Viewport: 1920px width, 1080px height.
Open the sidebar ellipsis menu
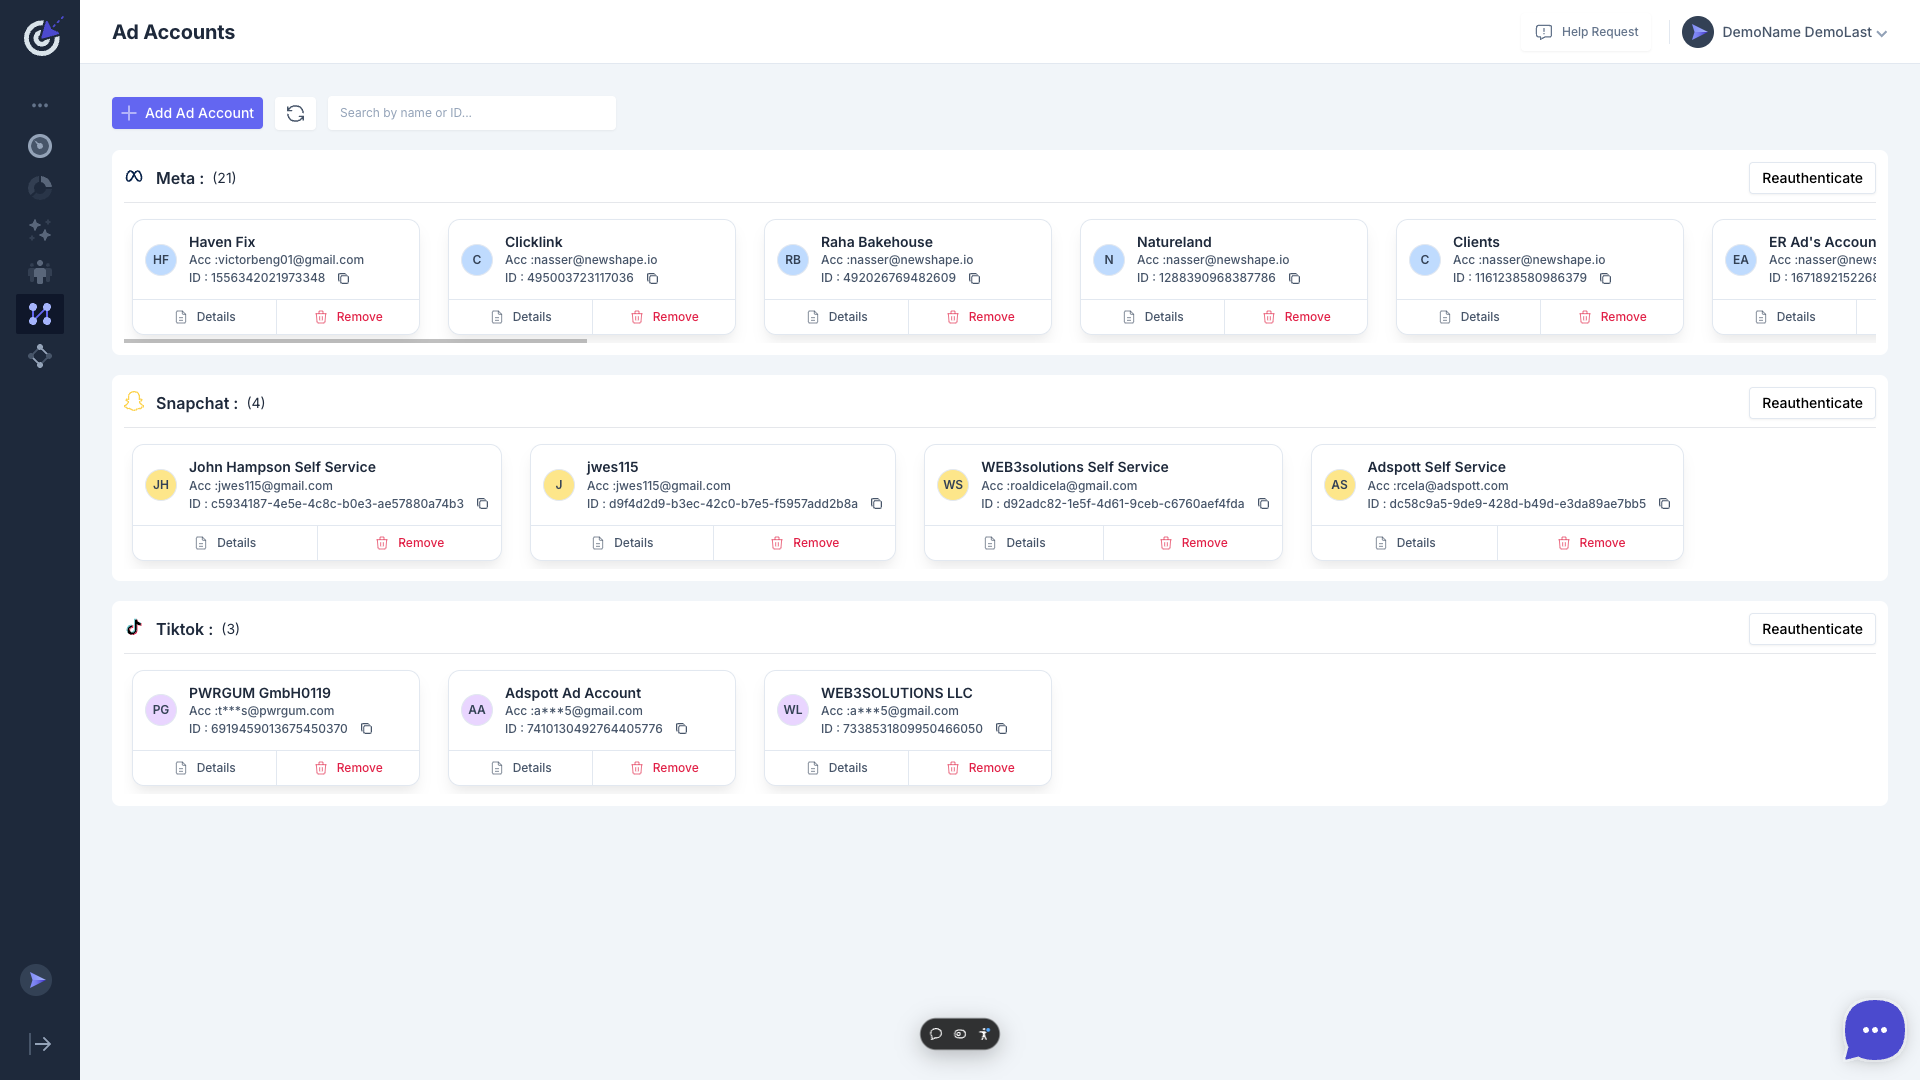pos(40,105)
